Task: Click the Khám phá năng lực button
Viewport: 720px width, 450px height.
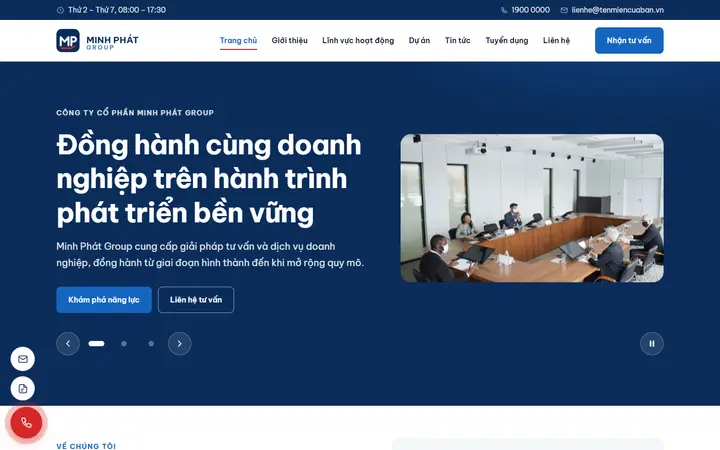Action: tap(104, 300)
